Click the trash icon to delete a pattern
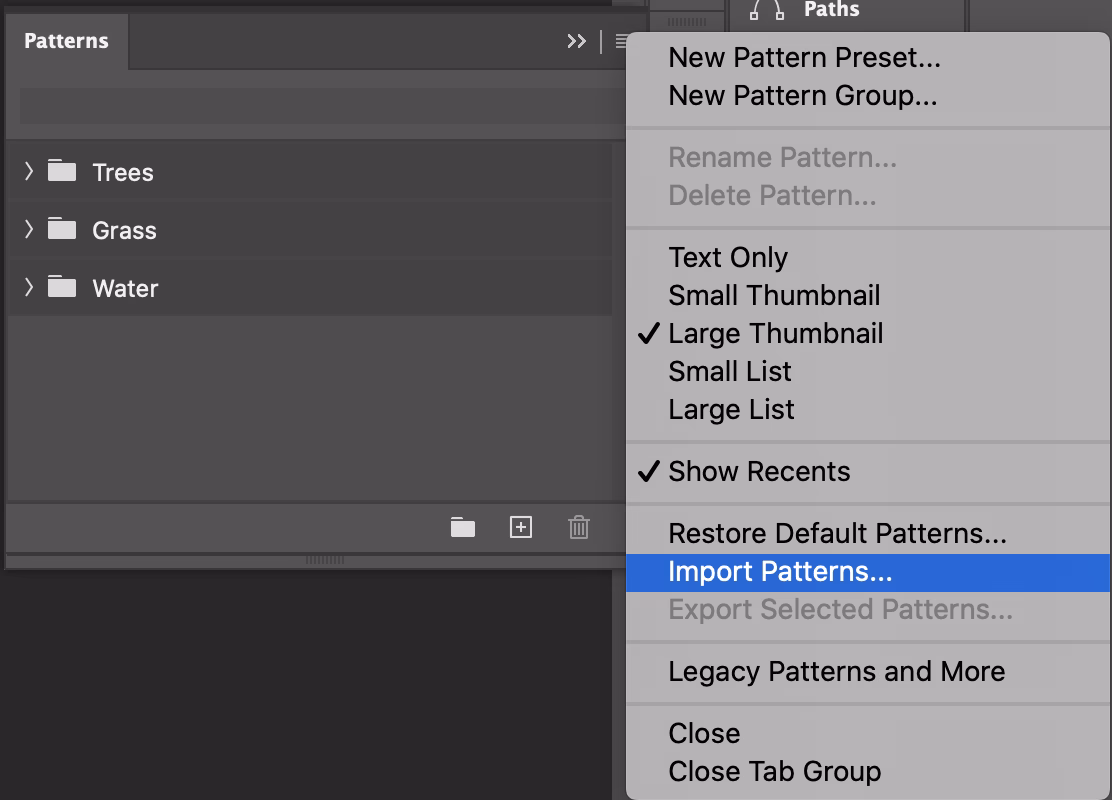This screenshot has width=1112, height=800. (x=578, y=527)
